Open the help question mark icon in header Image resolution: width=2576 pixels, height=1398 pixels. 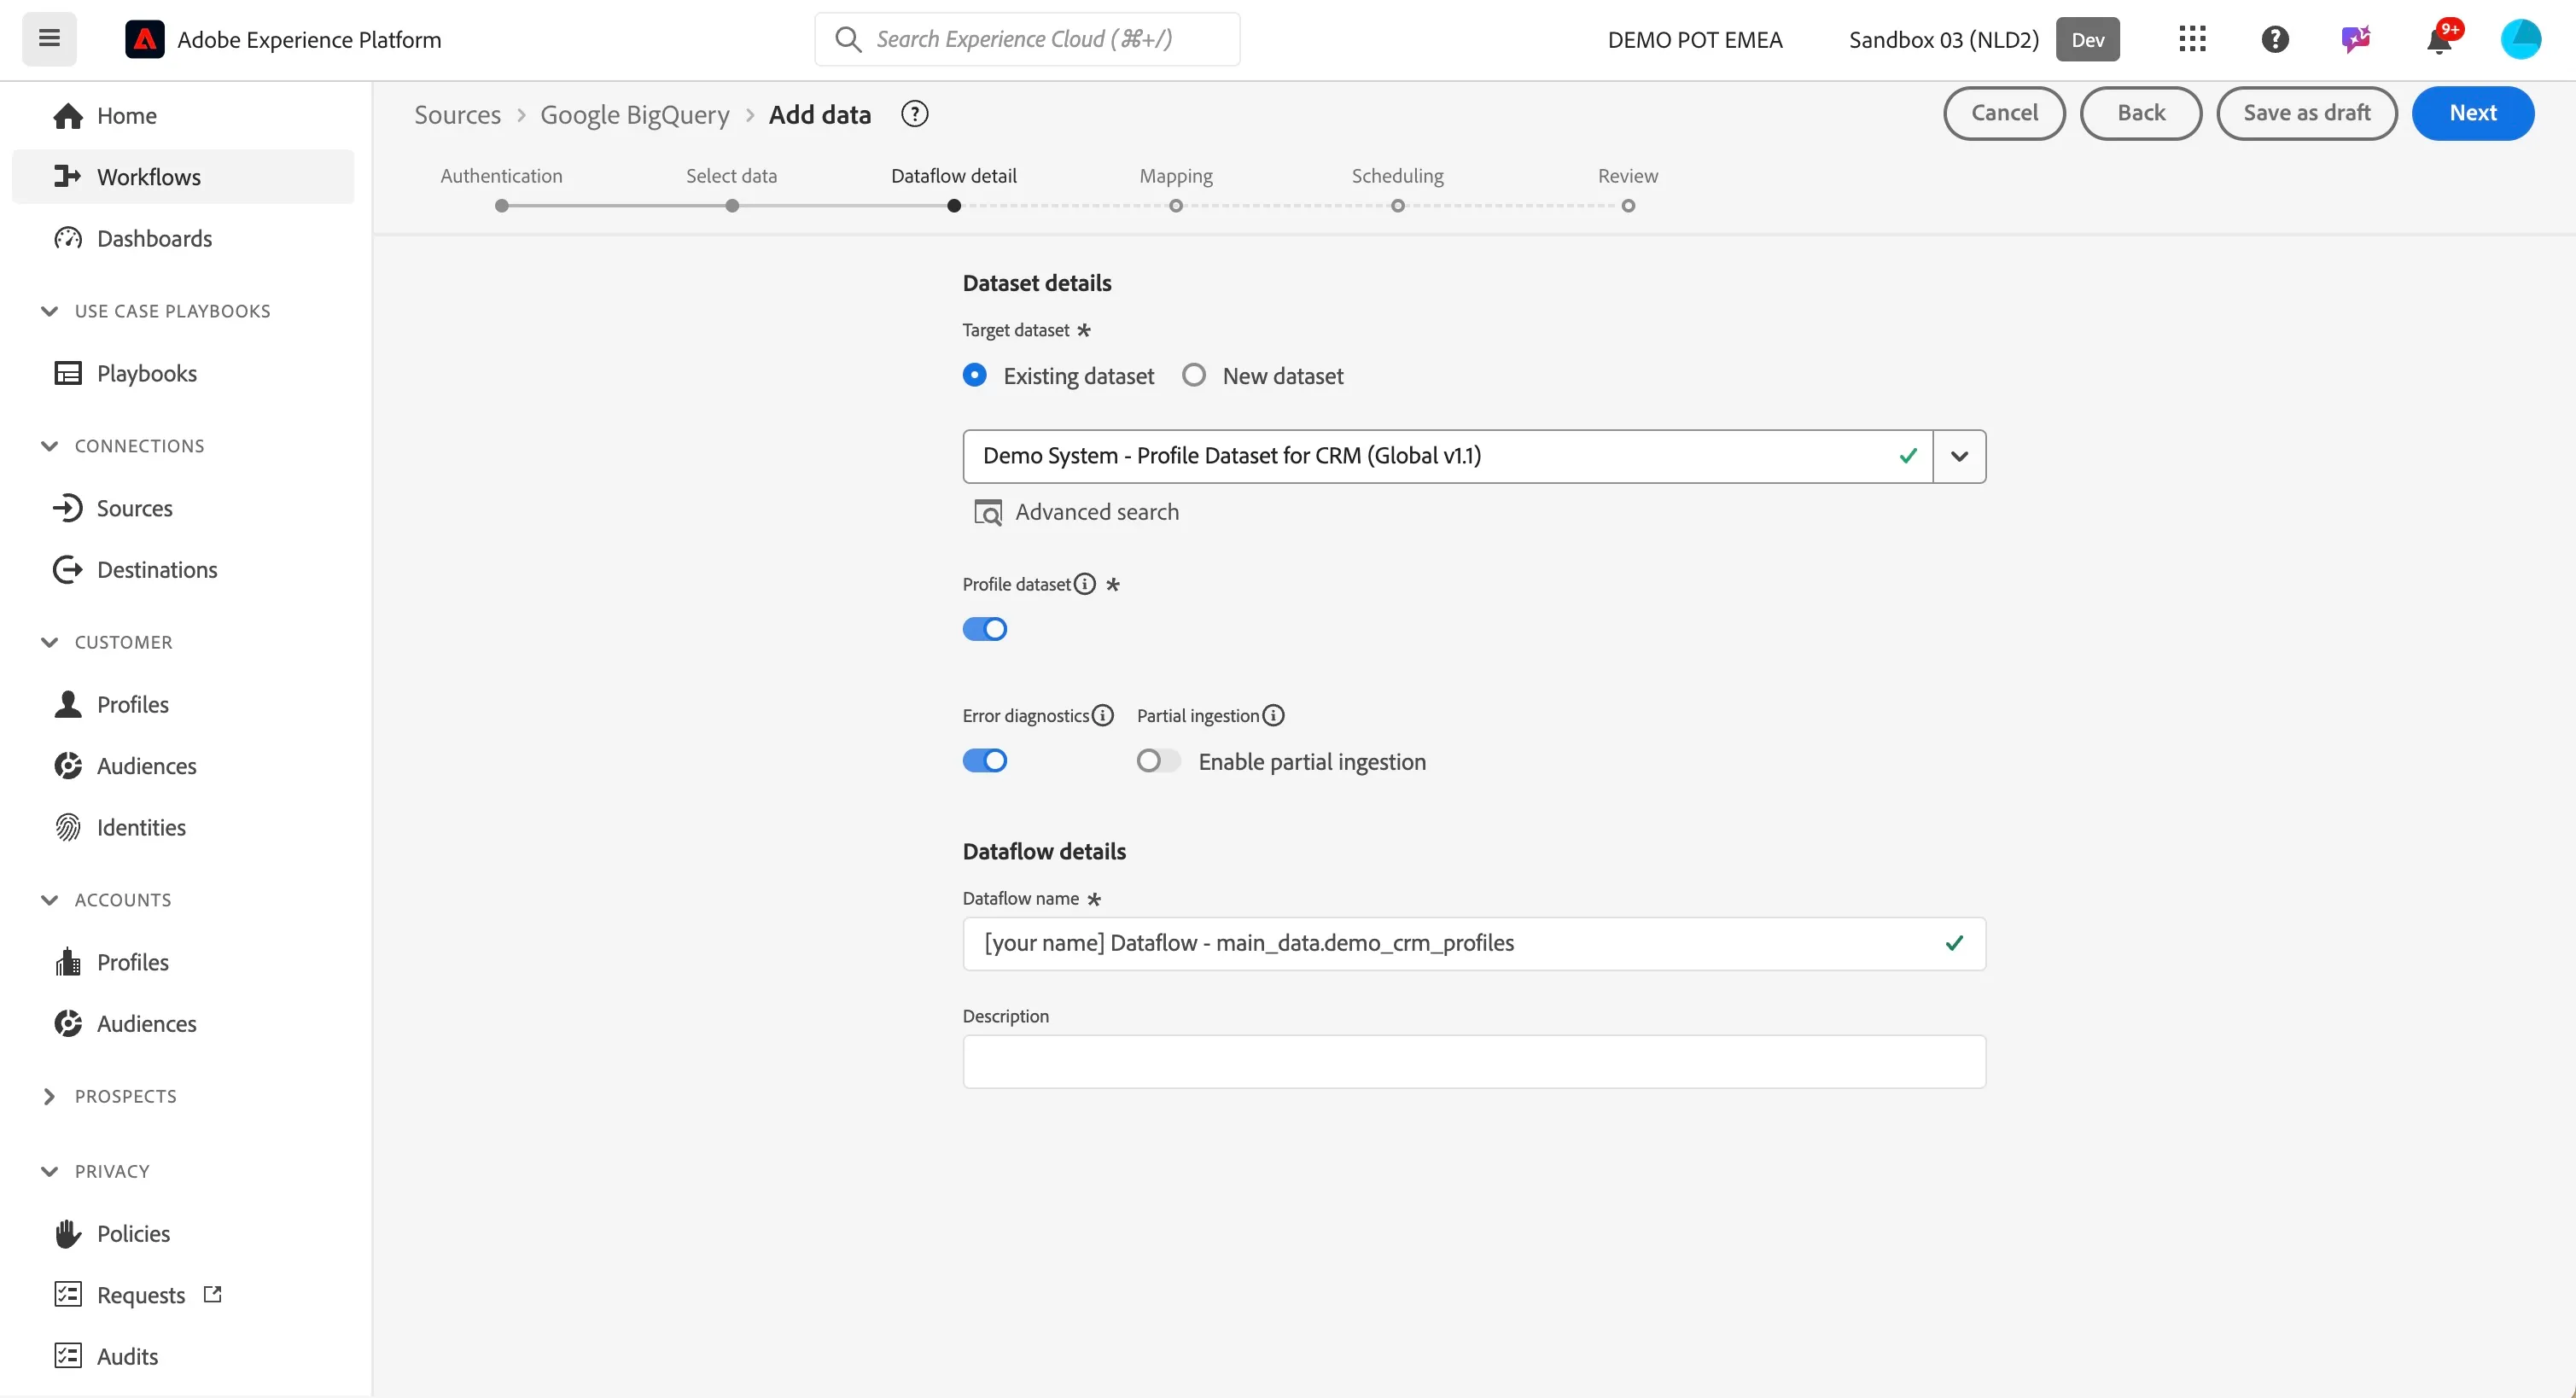click(2275, 39)
